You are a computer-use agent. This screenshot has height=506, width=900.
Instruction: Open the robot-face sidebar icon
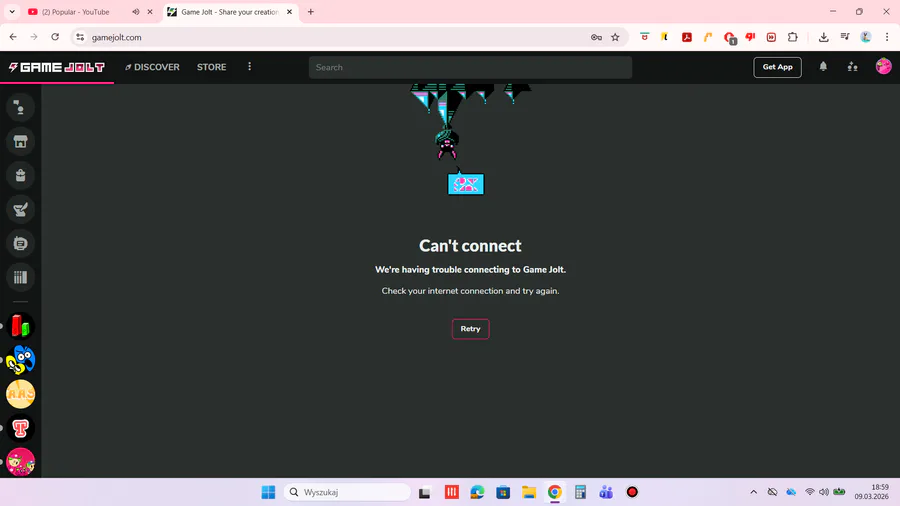pos(20,243)
